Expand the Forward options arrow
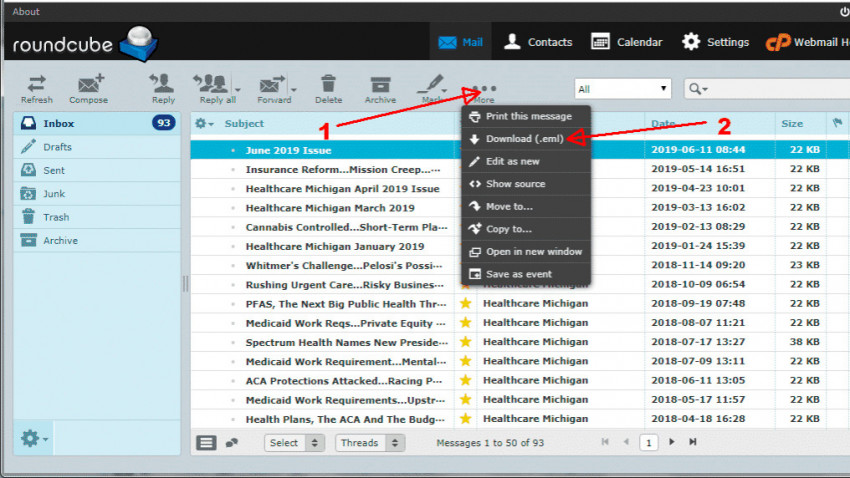850x478 pixels. pyautogui.click(x=293, y=89)
